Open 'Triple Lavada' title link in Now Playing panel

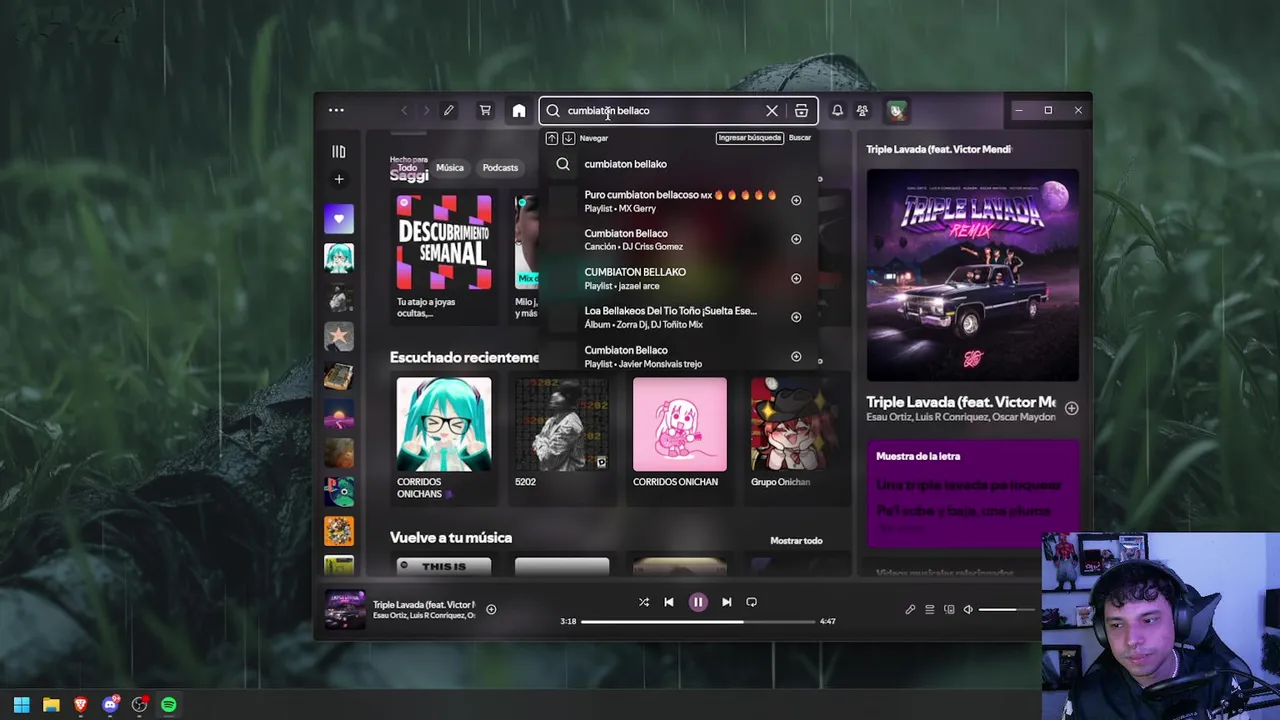pyautogui.click(x=961, y=402)
